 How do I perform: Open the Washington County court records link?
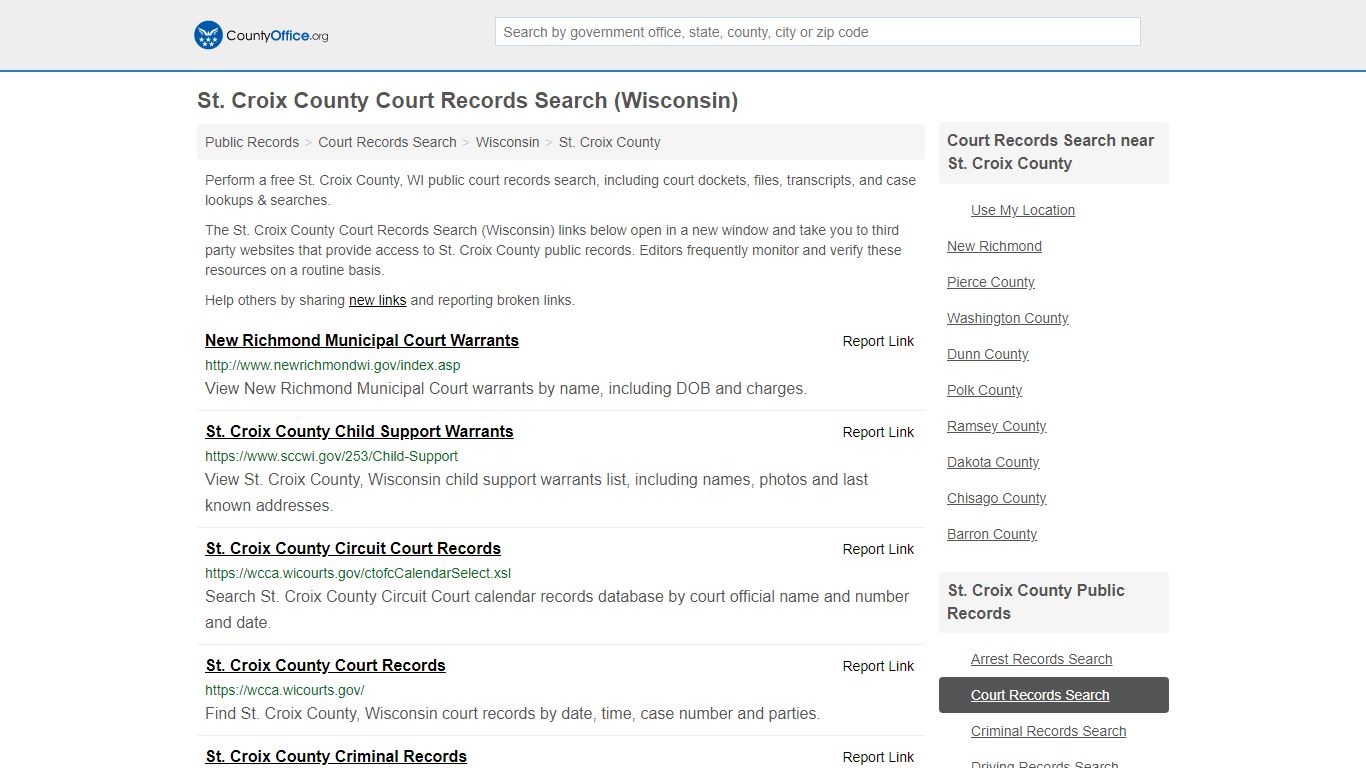click(1007, 318)
